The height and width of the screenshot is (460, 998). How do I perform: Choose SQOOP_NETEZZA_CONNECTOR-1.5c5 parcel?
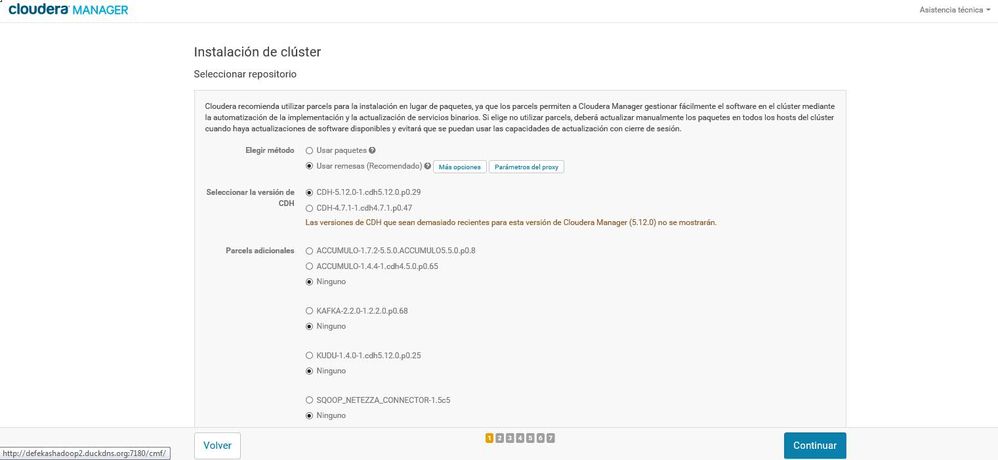pos(310,400)
